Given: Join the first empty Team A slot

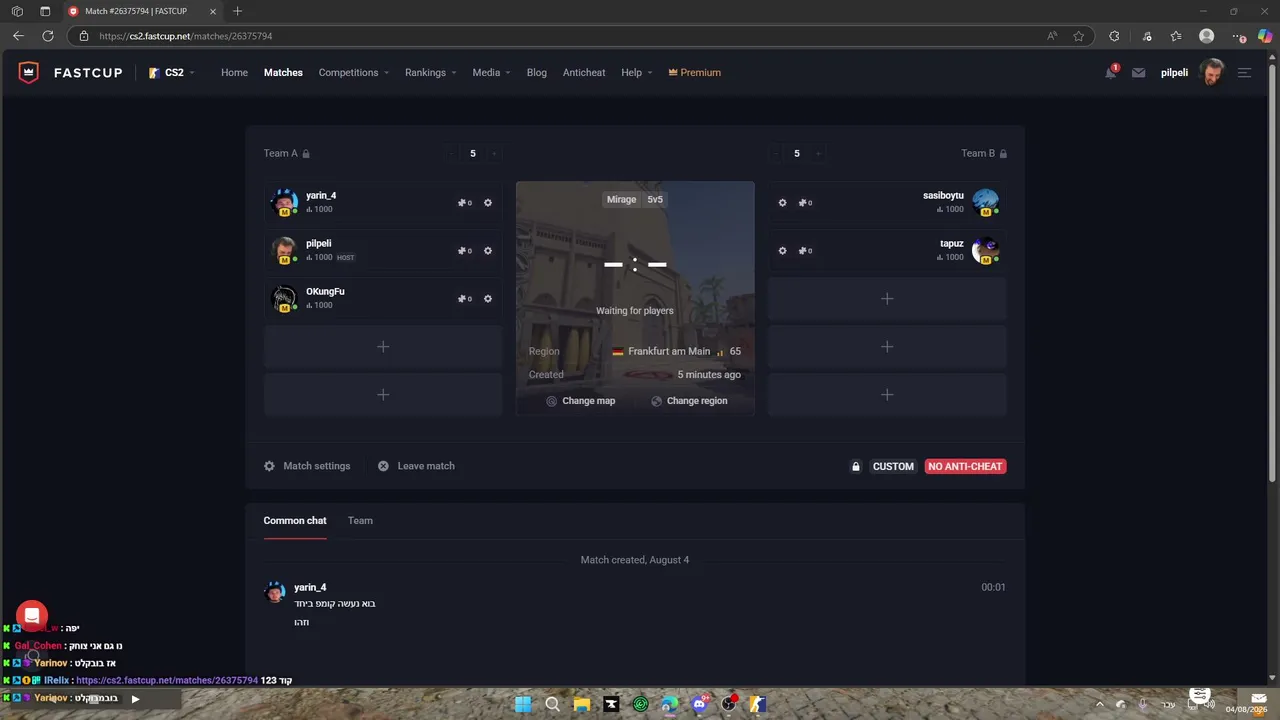Looking at the screenshot, I should [383, 347].
